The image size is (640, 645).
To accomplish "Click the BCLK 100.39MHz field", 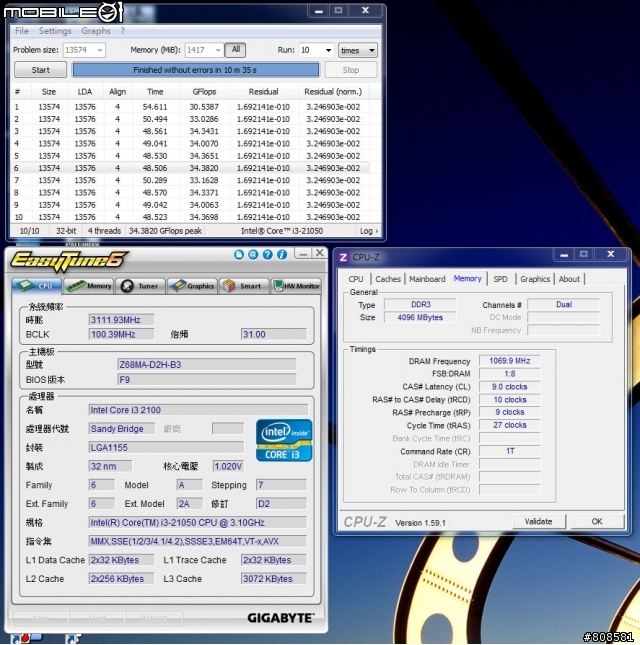I will pyautogui.click(x=121, y=334).
